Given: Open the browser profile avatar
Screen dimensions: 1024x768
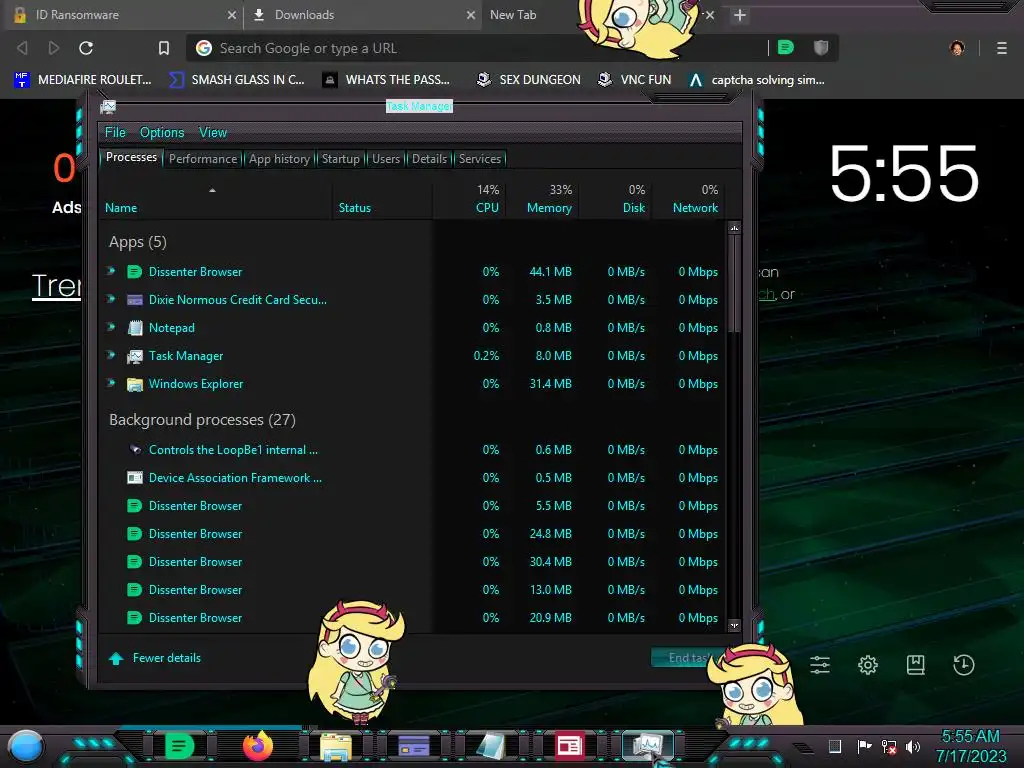Looking at the screenshot, I should [x=957, y=48].
